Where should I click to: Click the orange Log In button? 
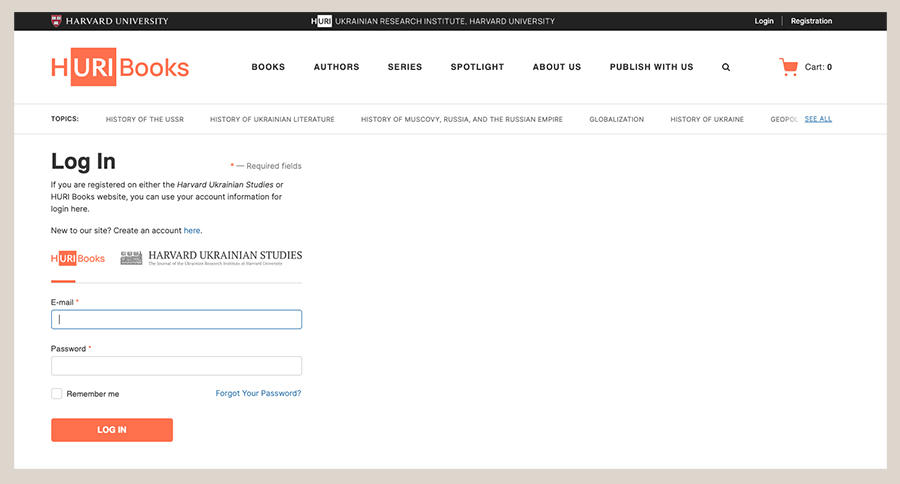pos(112,430)
